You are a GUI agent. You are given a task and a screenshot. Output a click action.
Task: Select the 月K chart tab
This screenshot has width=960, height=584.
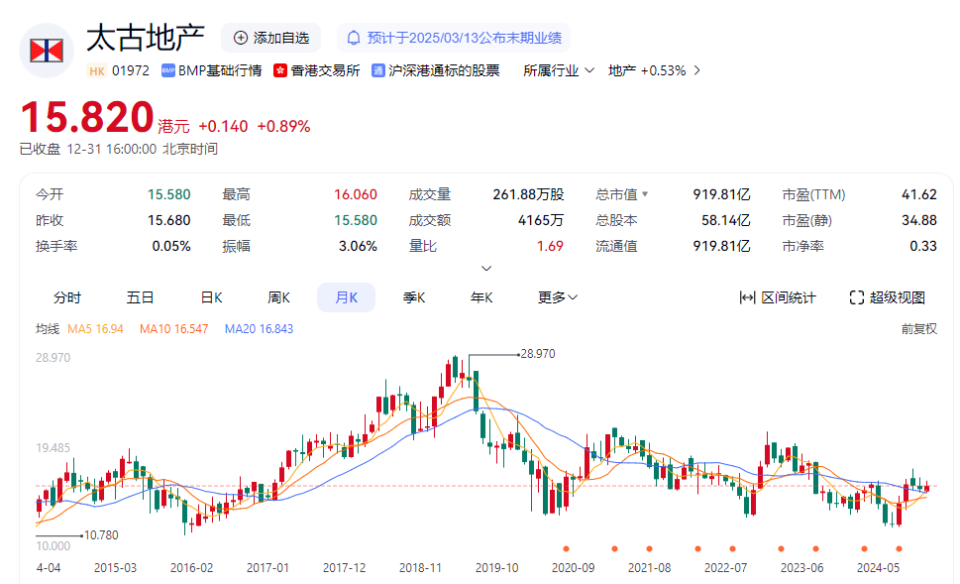point(346,298)
